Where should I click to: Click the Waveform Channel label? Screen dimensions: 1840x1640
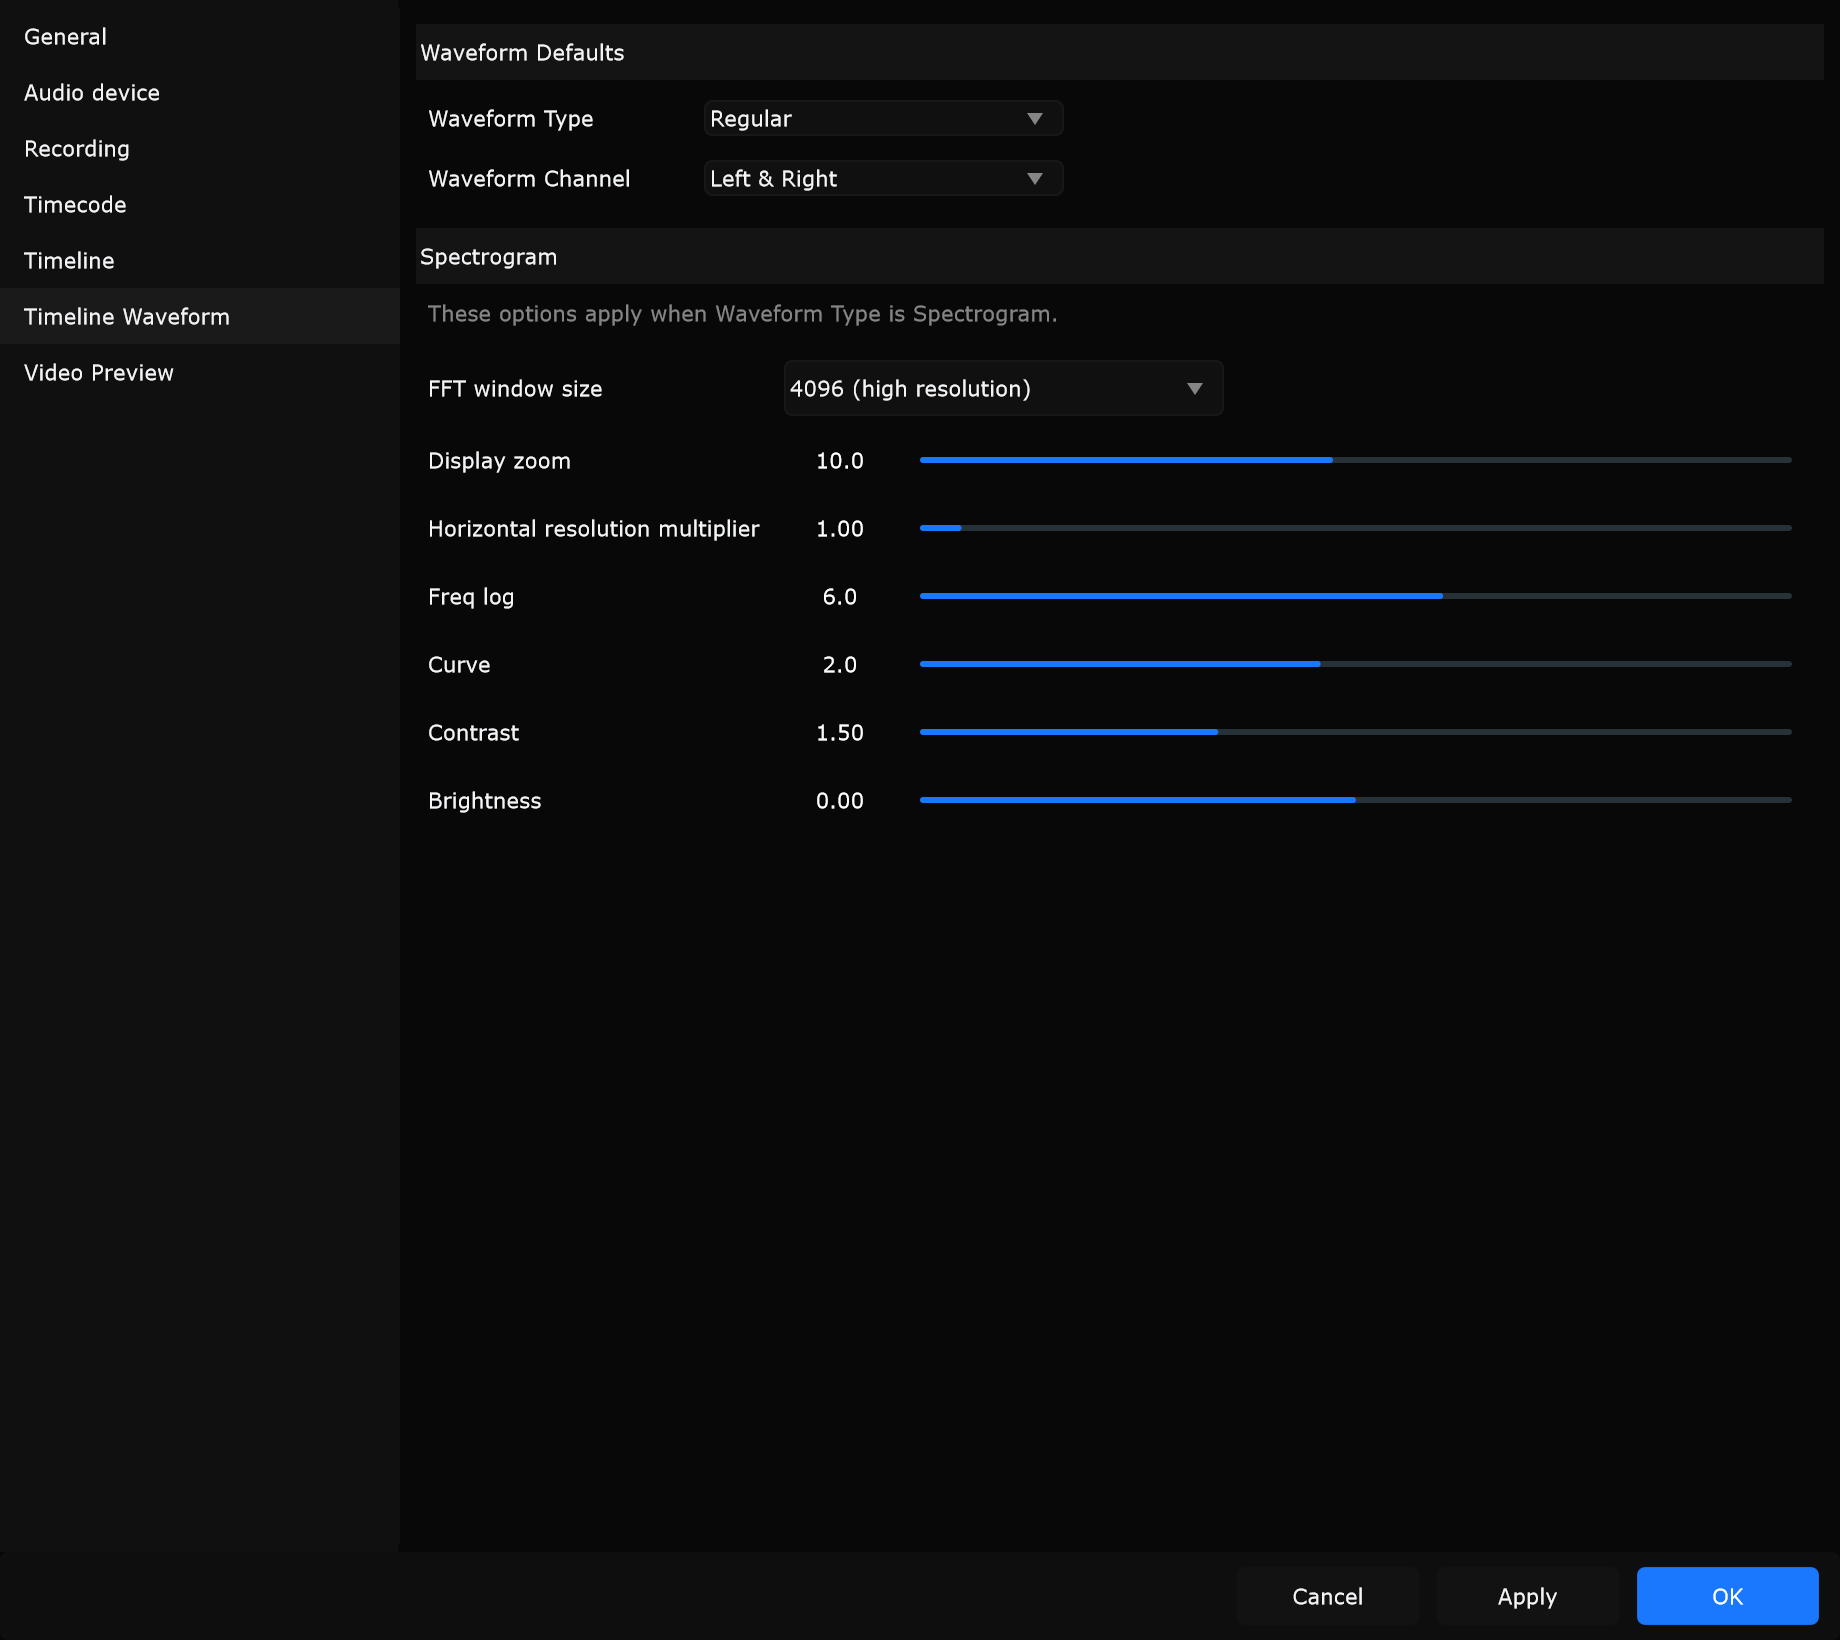[529, 179]
